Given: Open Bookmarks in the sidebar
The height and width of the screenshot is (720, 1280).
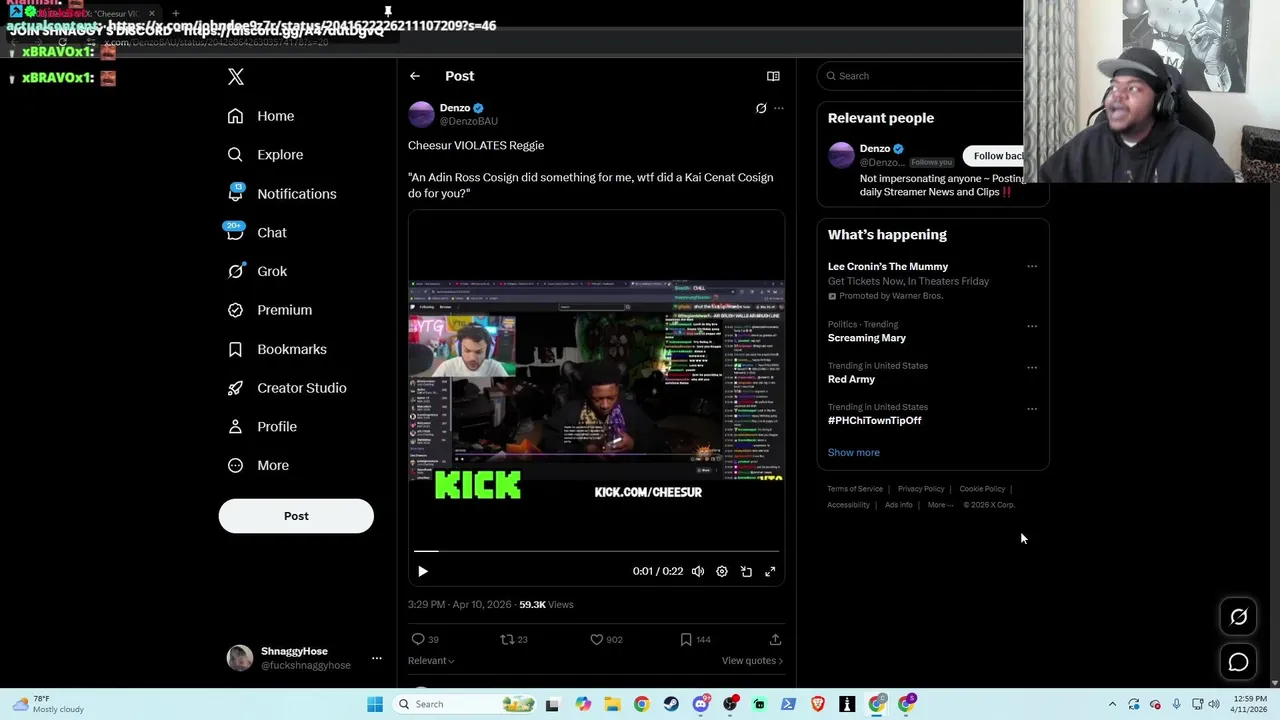Looking at the screenshot, I should [x=277, y=349].
